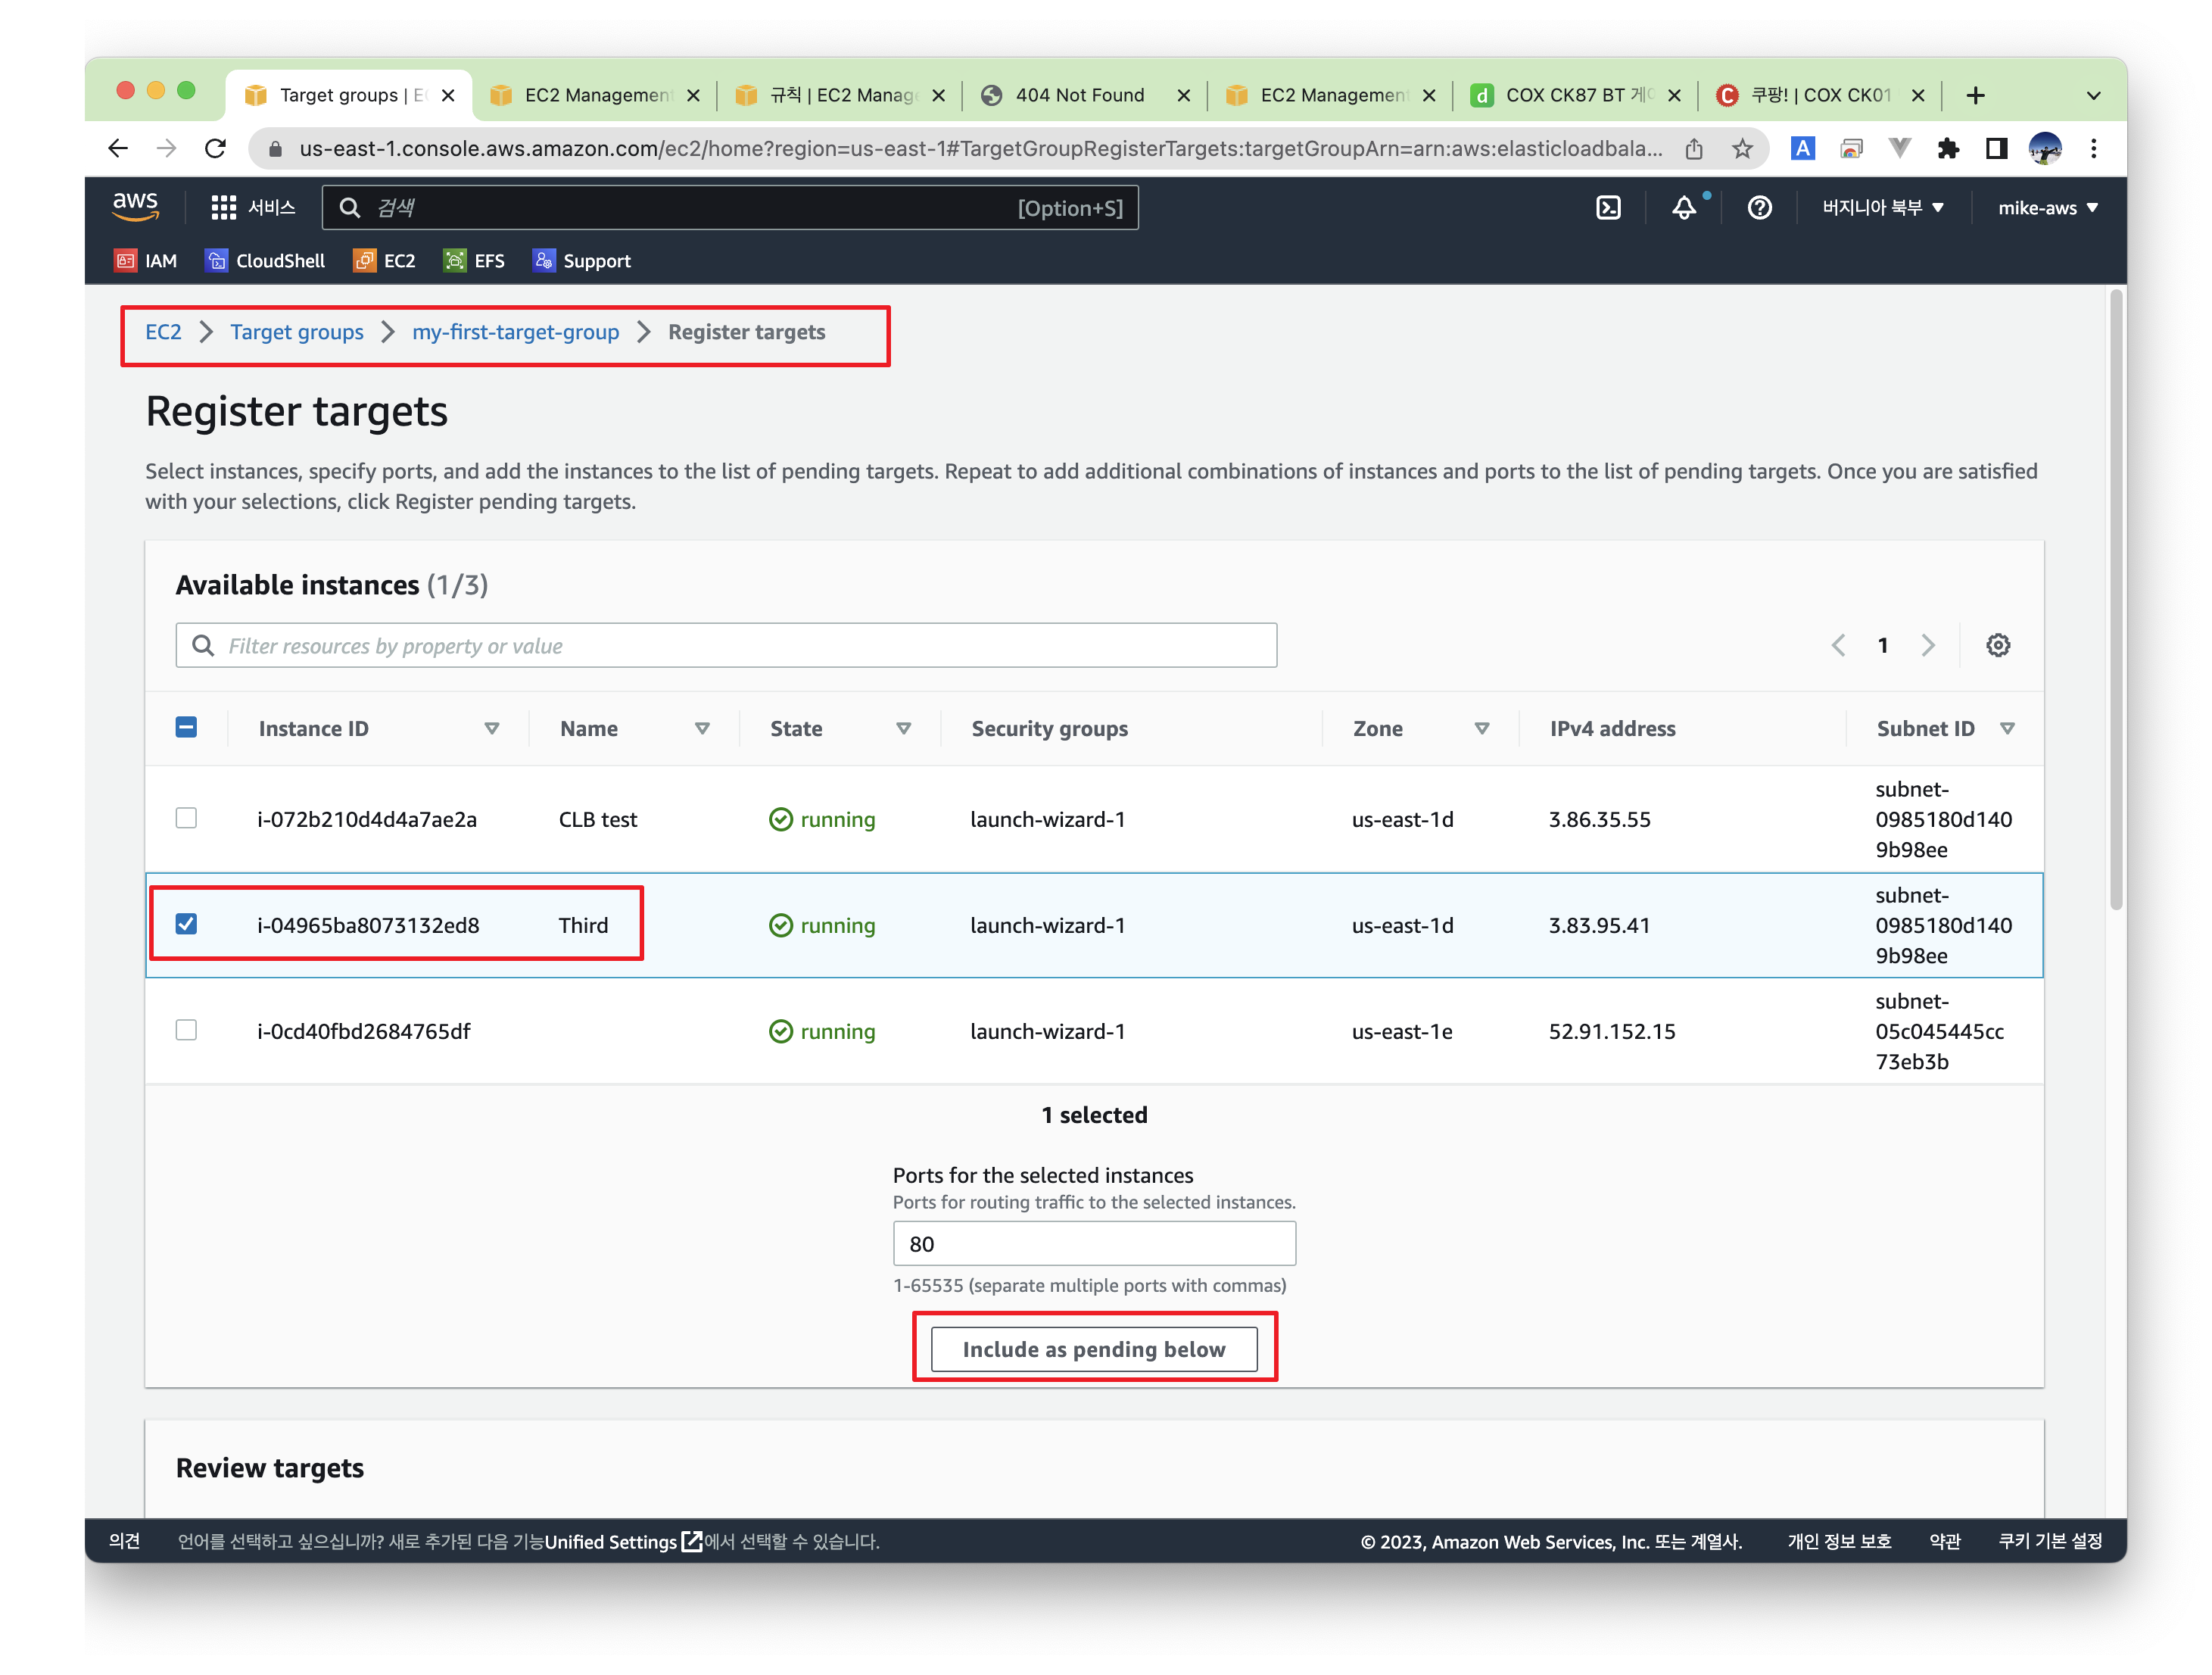Image resolution: width=2212 pixels, height=1675 pixels.
Task: Open the AWS services grid menu
Action: tap(223, 207)
